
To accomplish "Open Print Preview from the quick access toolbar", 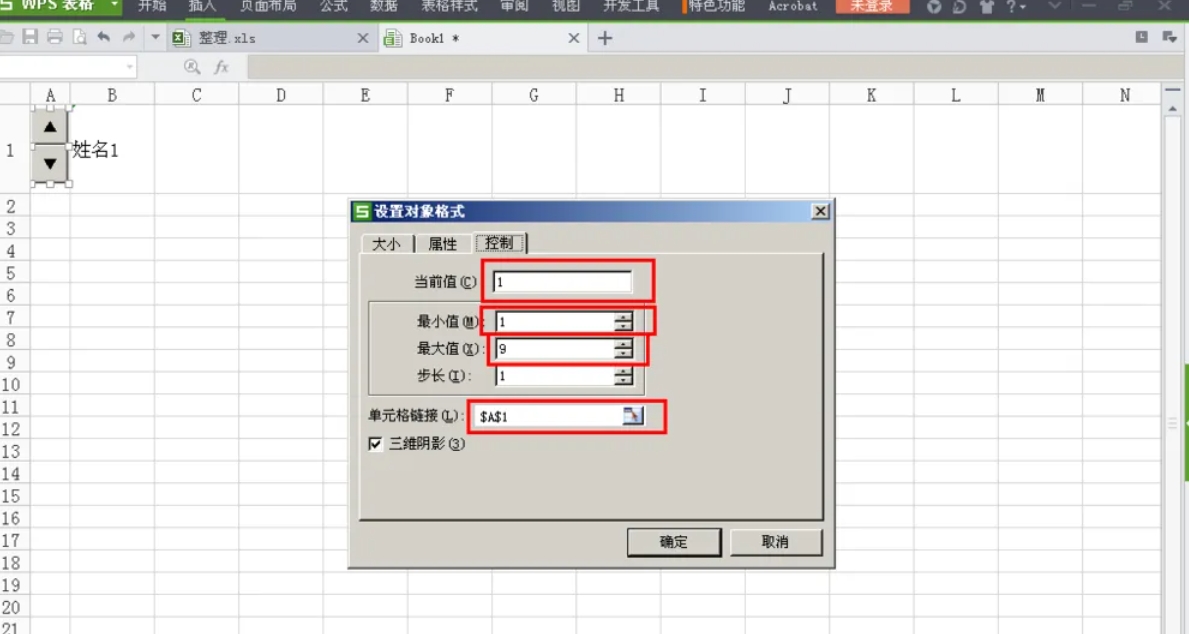I will (79, 36).
